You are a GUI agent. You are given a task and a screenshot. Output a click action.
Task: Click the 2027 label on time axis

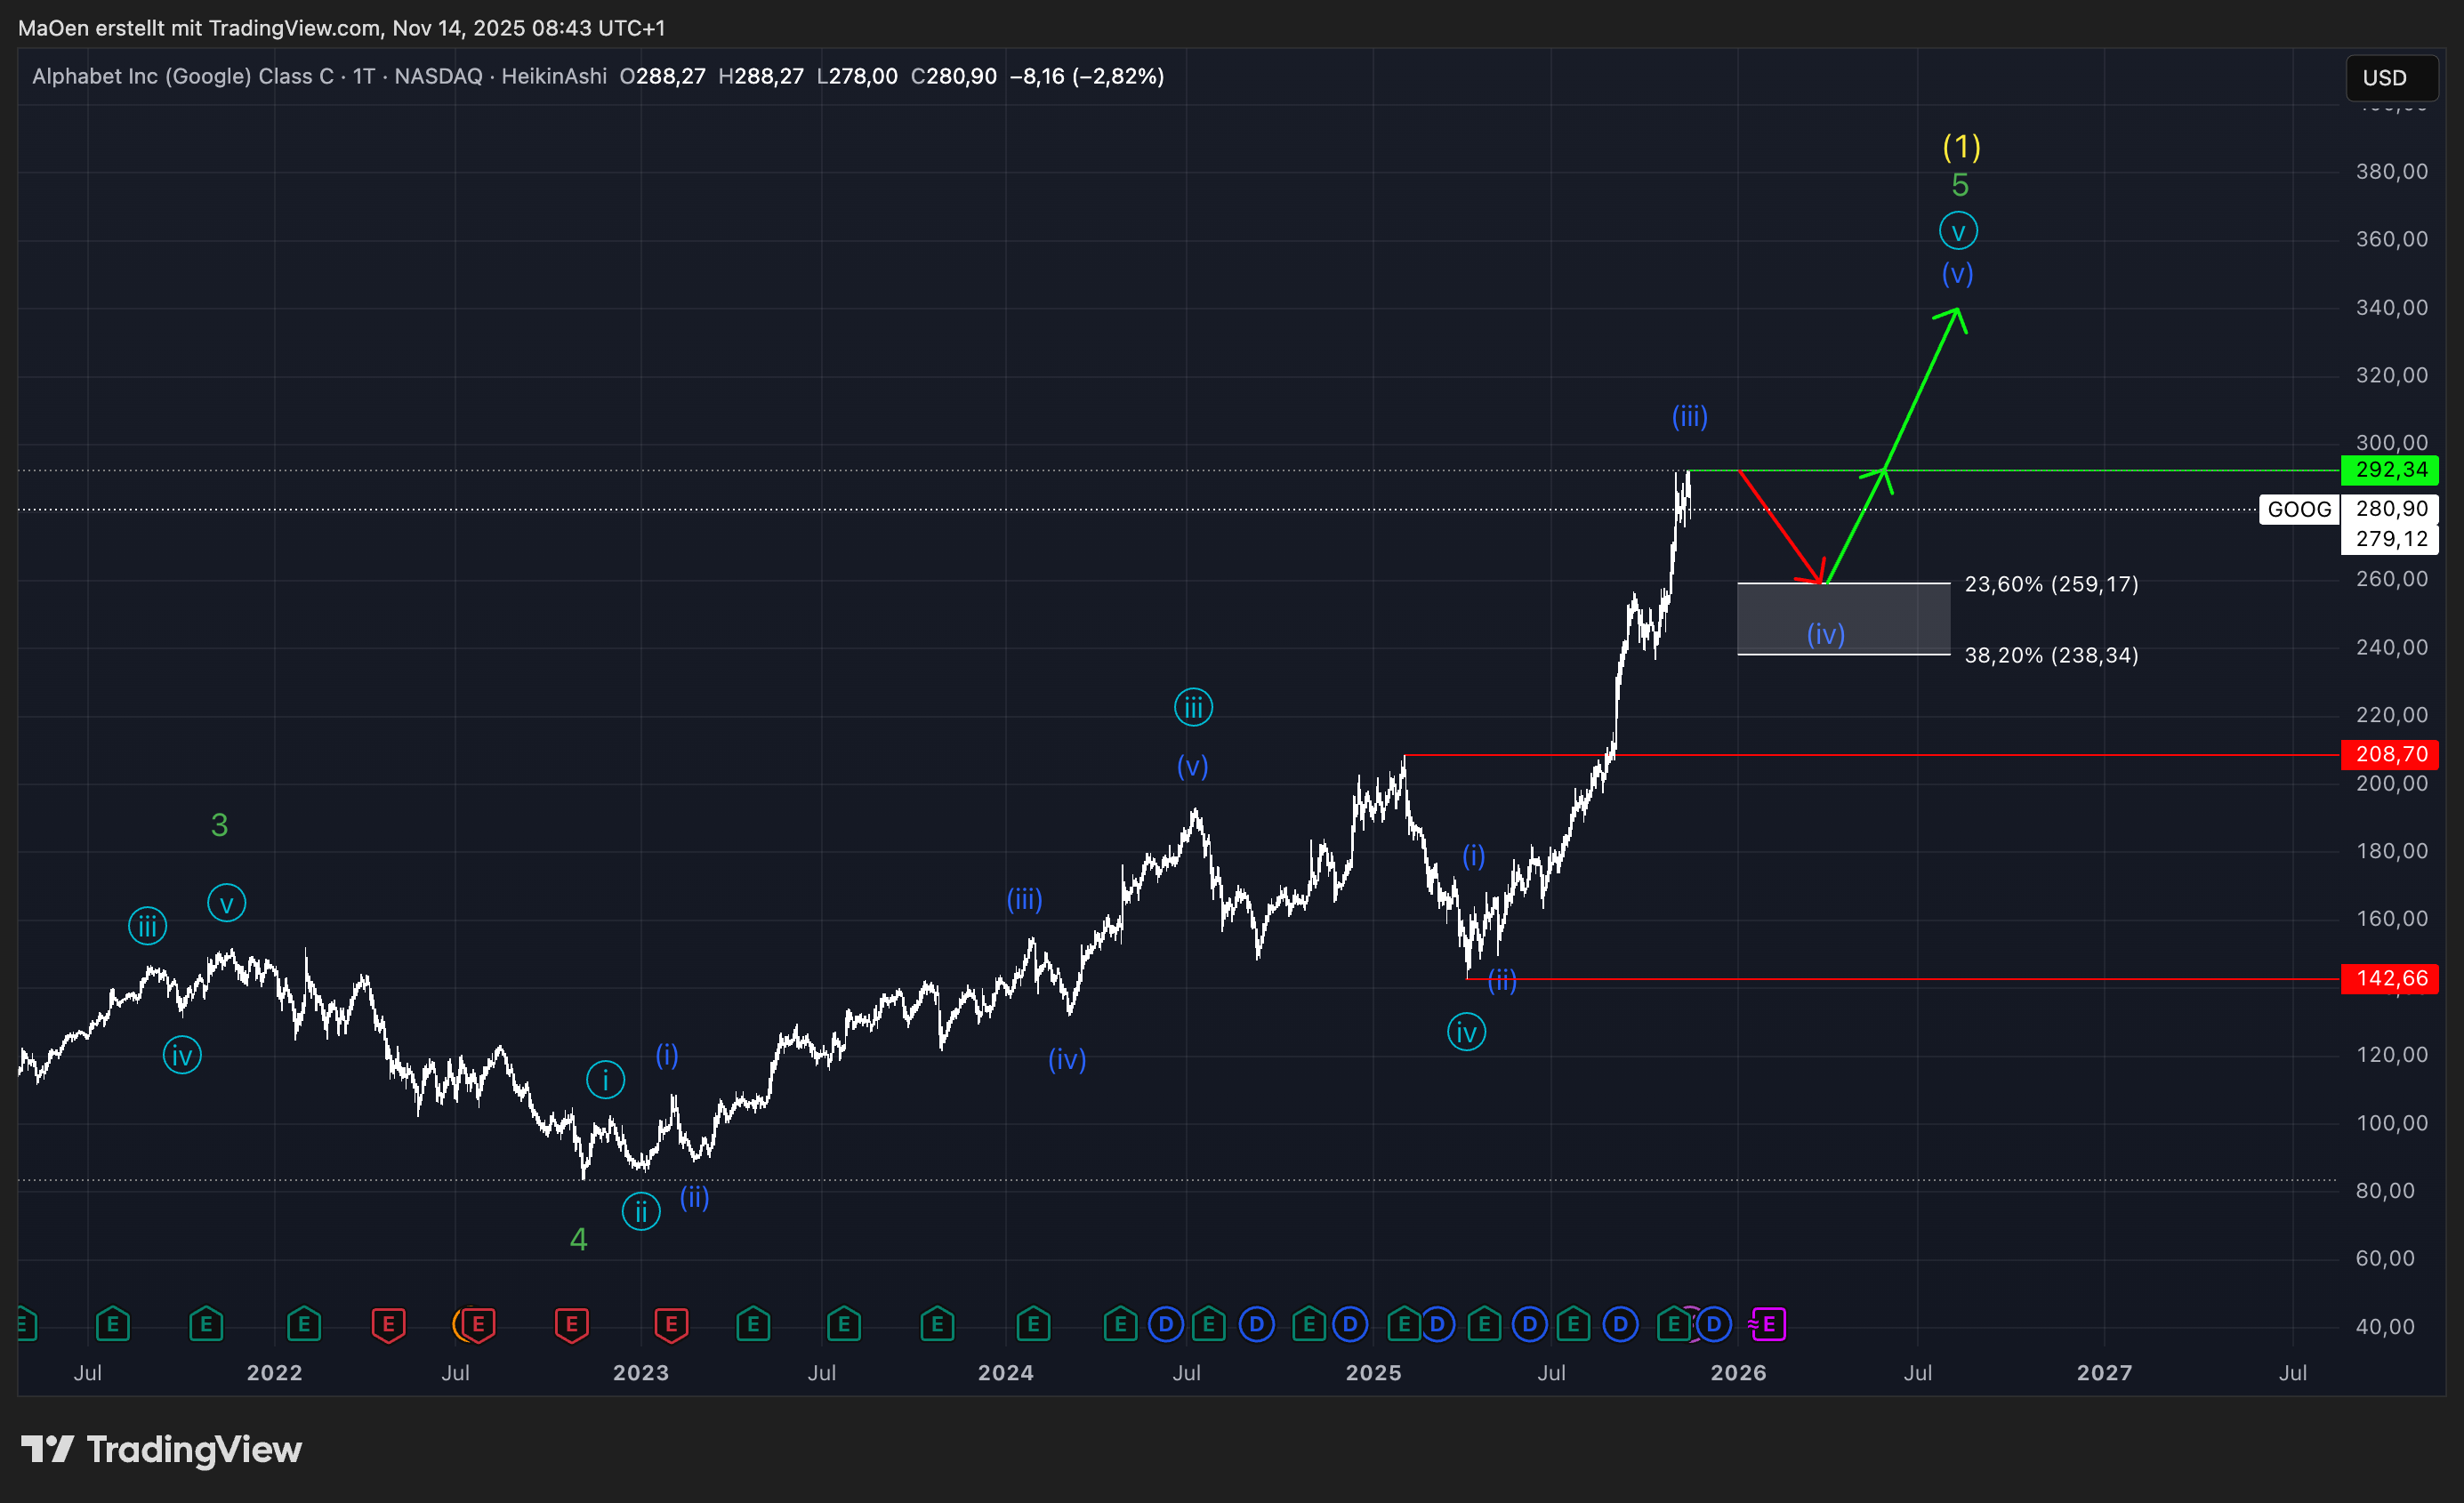pyautogui.click(x=2104, y=1372)
